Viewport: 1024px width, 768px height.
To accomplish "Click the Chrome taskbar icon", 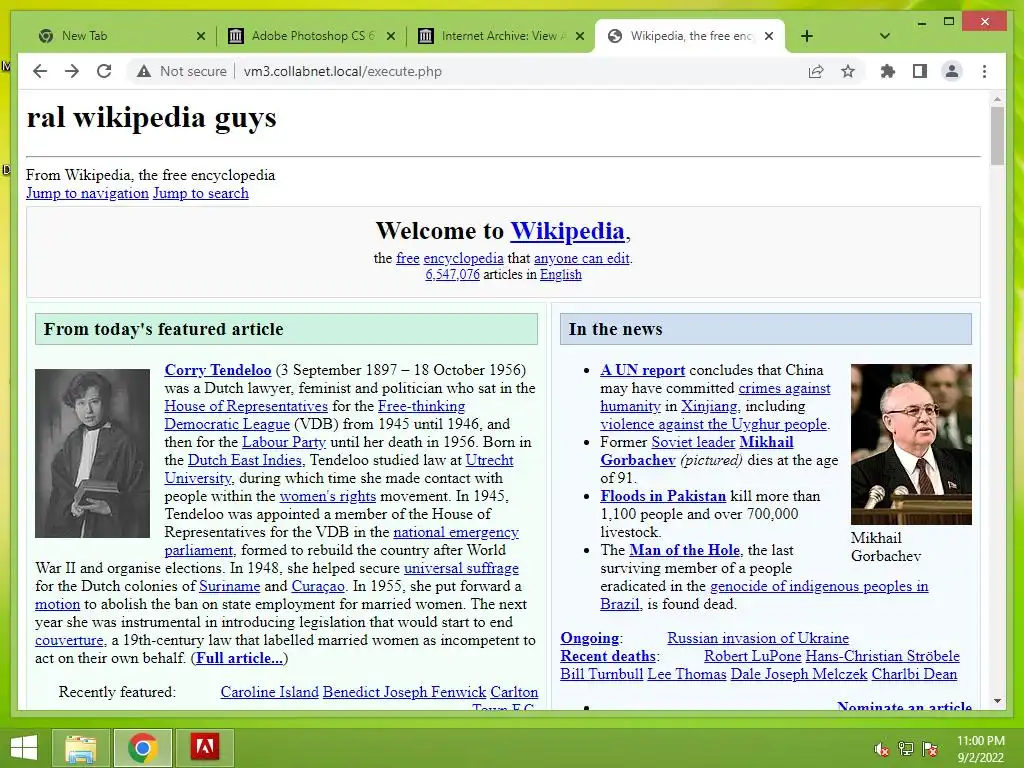I will click(143, 748).
